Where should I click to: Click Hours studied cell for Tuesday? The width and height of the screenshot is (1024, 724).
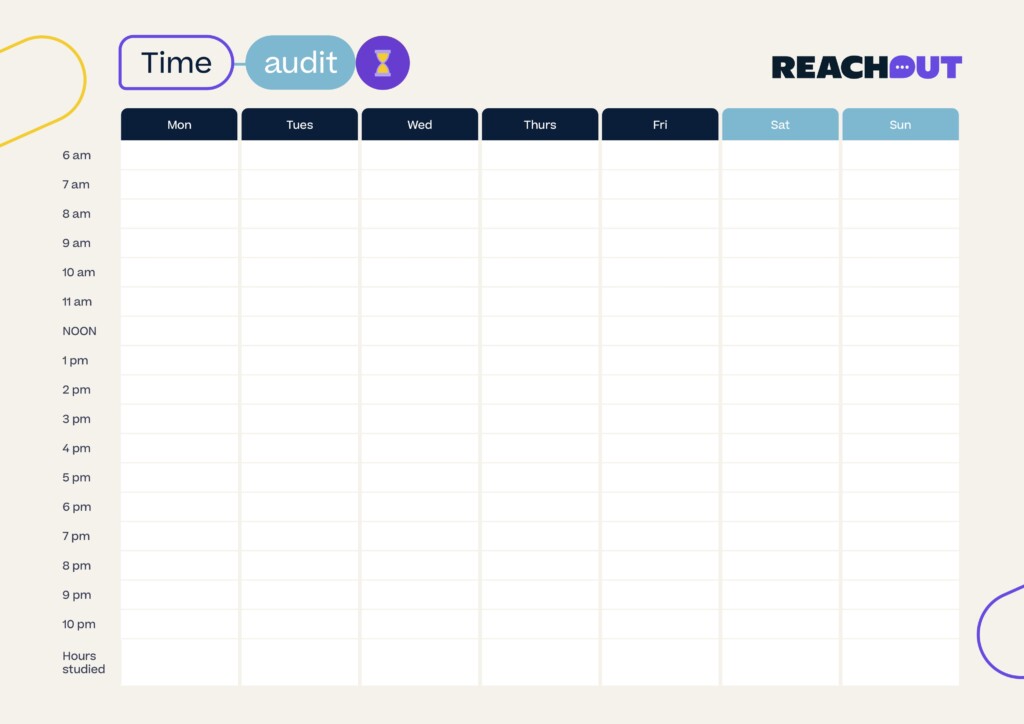pos(300,662)
